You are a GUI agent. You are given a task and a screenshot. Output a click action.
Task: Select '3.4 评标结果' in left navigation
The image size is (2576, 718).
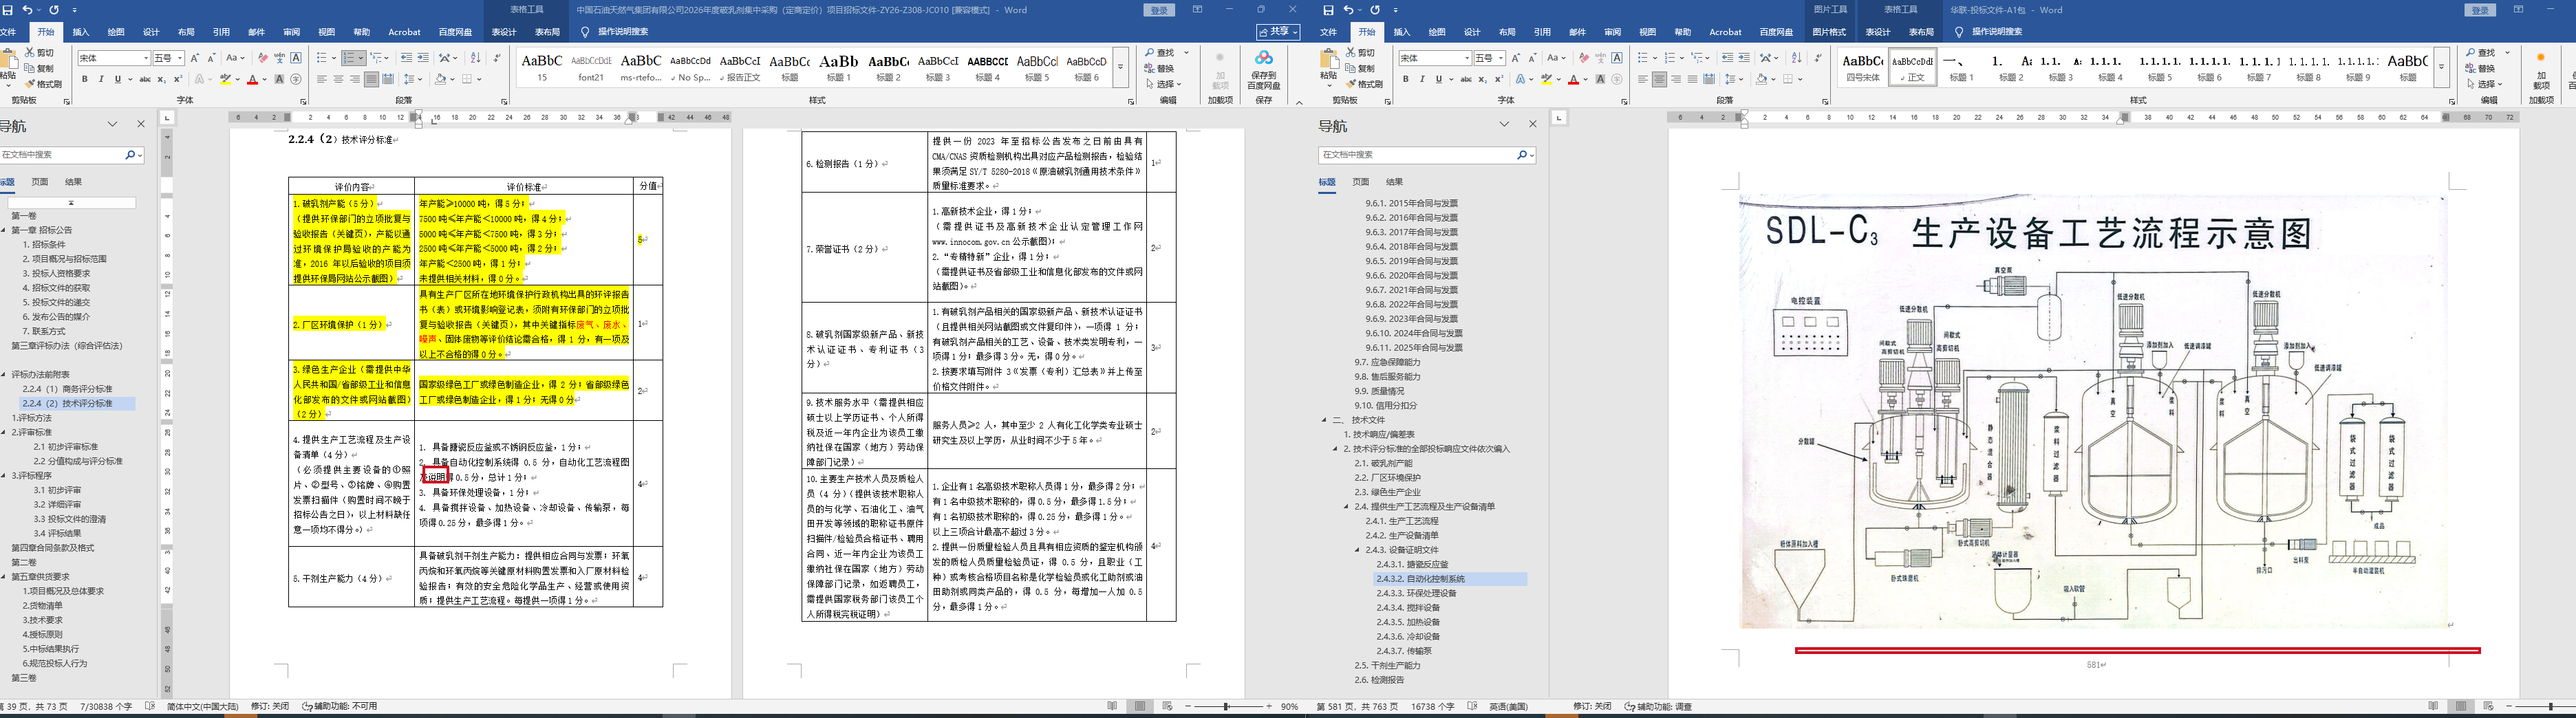tap(58, 533)
